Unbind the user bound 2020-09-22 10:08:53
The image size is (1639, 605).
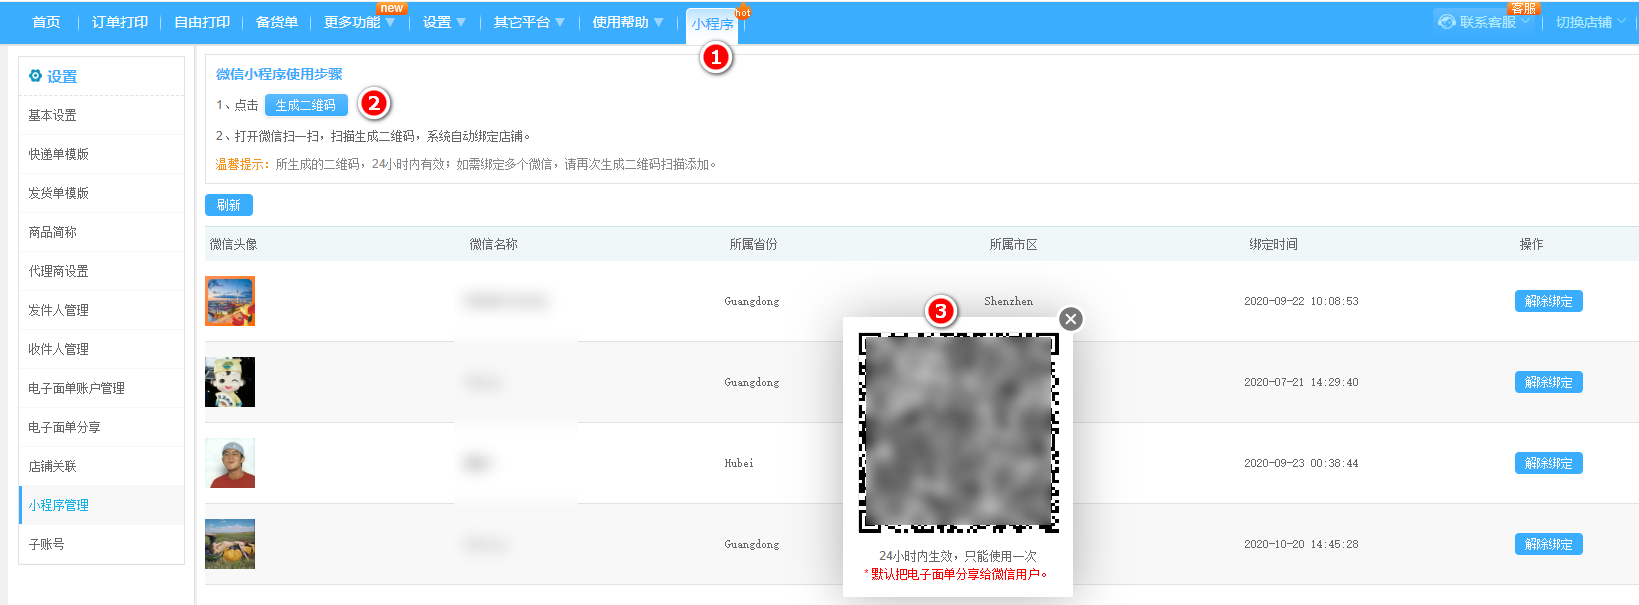click(x=1548, y=301)
